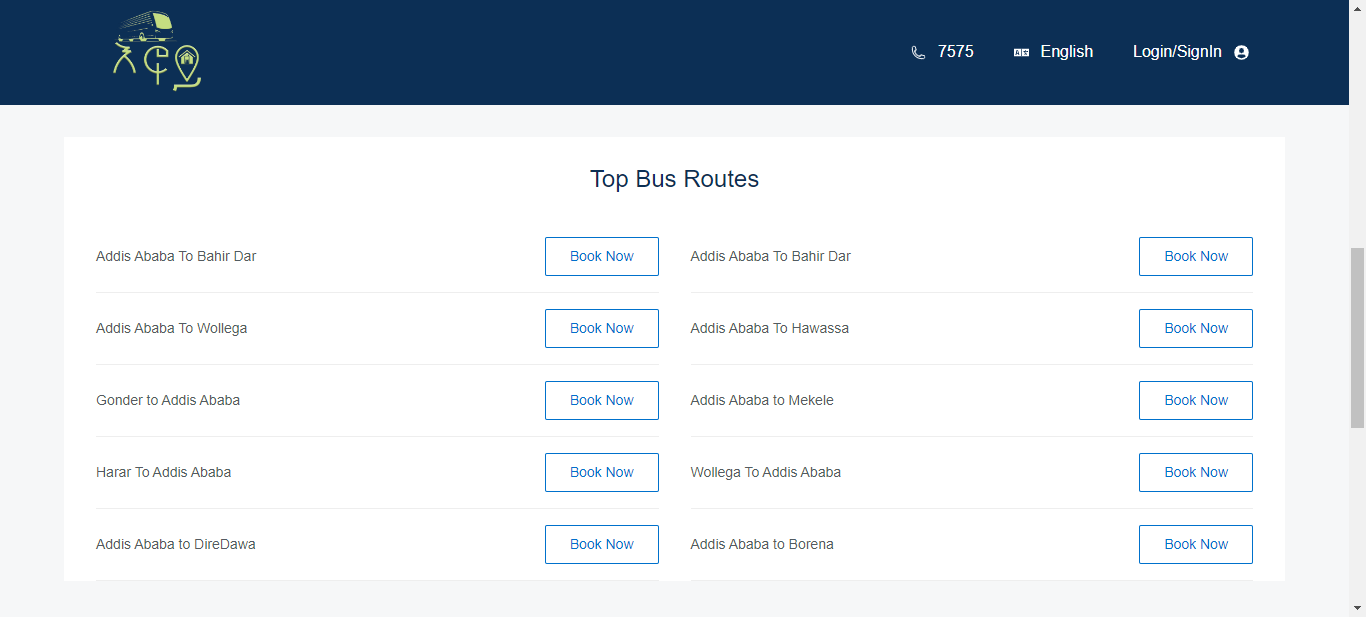Open the English language selector

coord(1066,52)
